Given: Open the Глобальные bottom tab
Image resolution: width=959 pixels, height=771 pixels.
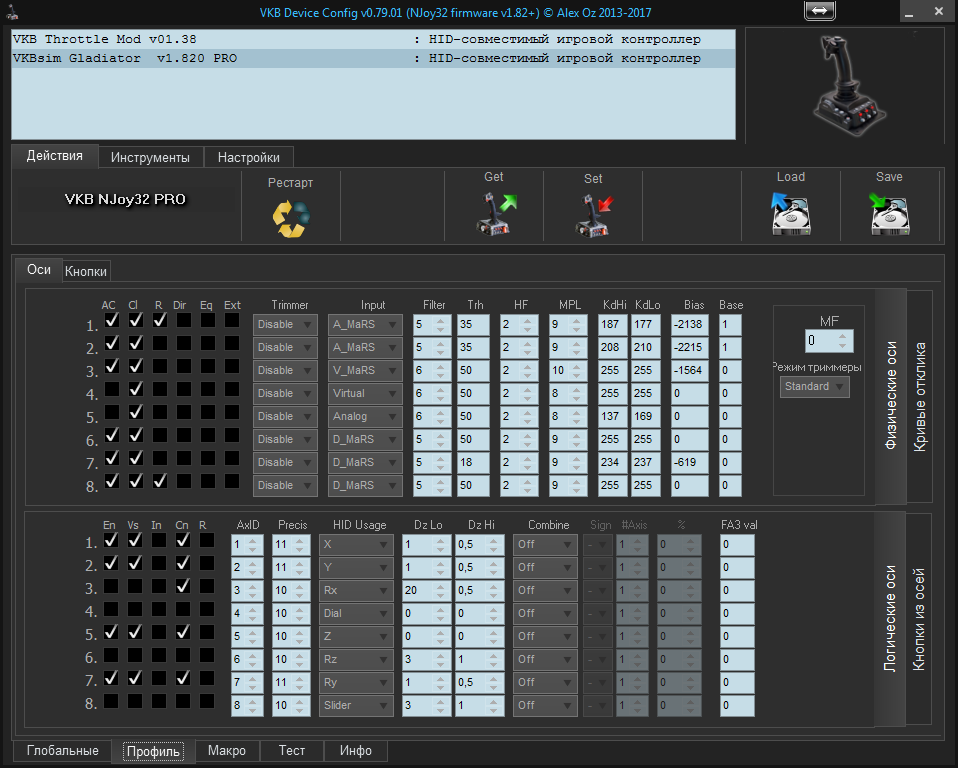Looking at the screenshot, I should pos(62,751).
